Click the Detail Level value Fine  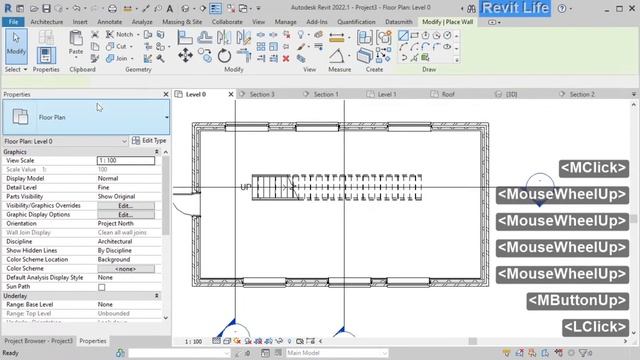tap(103, 188)
